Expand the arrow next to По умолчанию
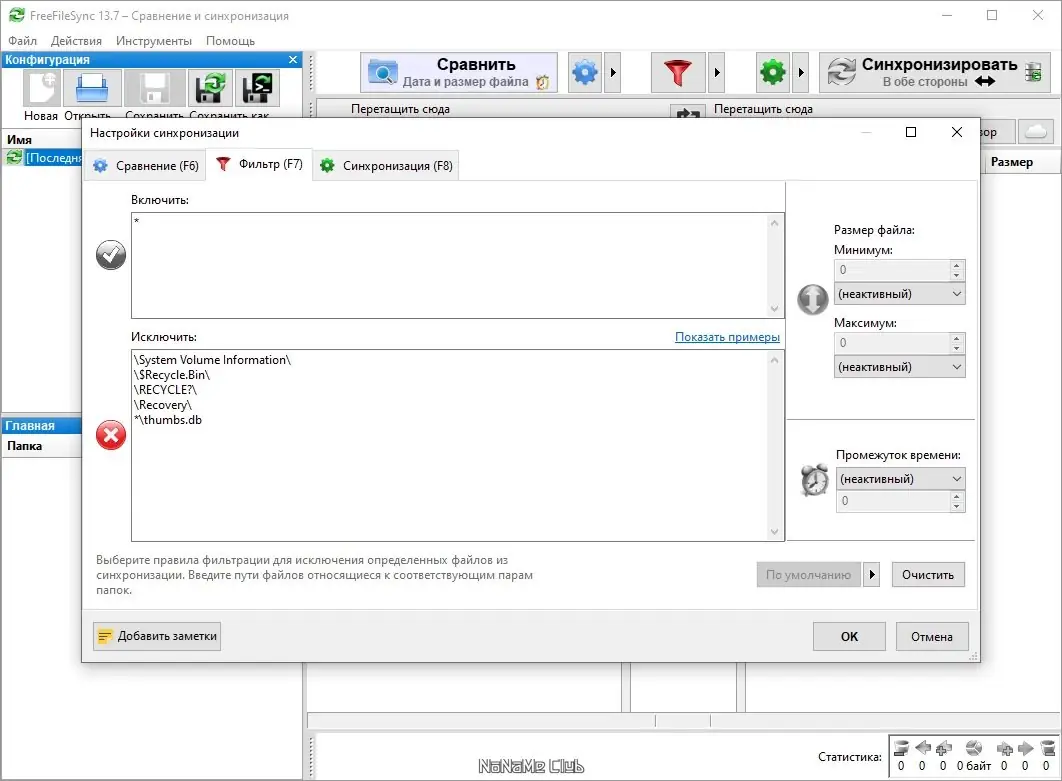The height and width of the screenshot is (781, 1062). click(x=872, y=574)
